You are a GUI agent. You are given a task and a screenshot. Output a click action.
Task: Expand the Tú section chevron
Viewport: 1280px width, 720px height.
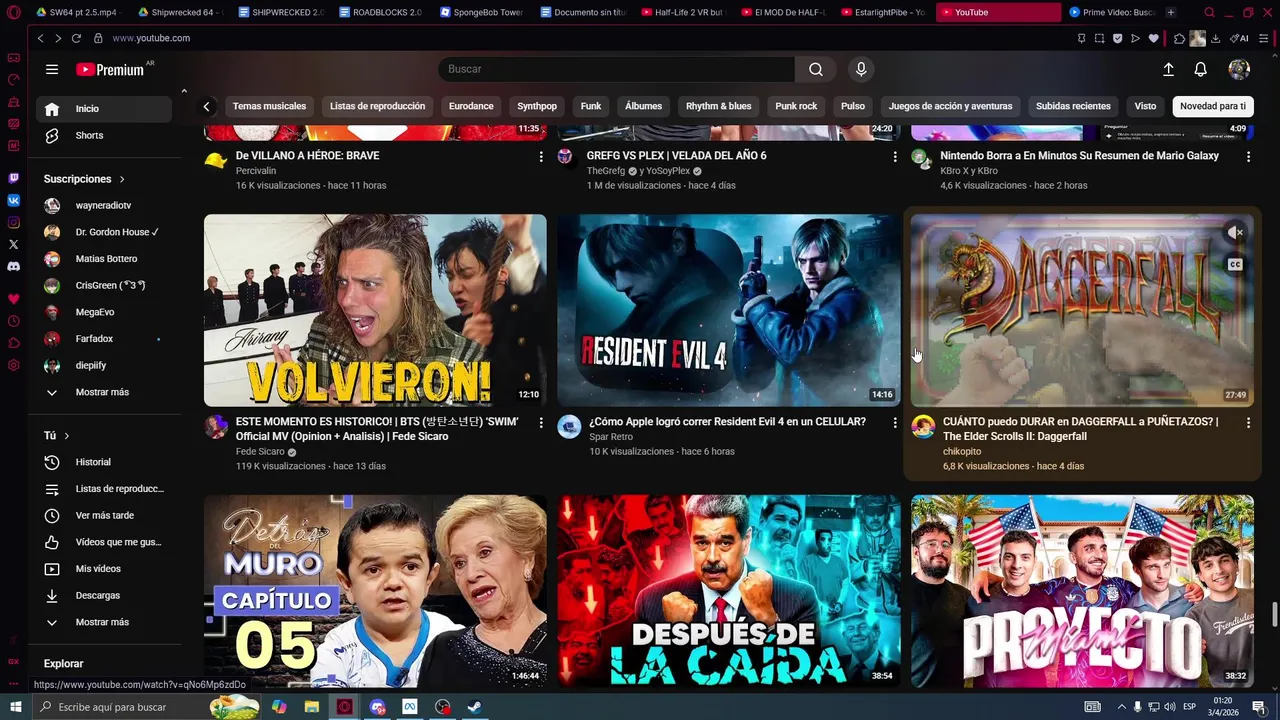67,436
